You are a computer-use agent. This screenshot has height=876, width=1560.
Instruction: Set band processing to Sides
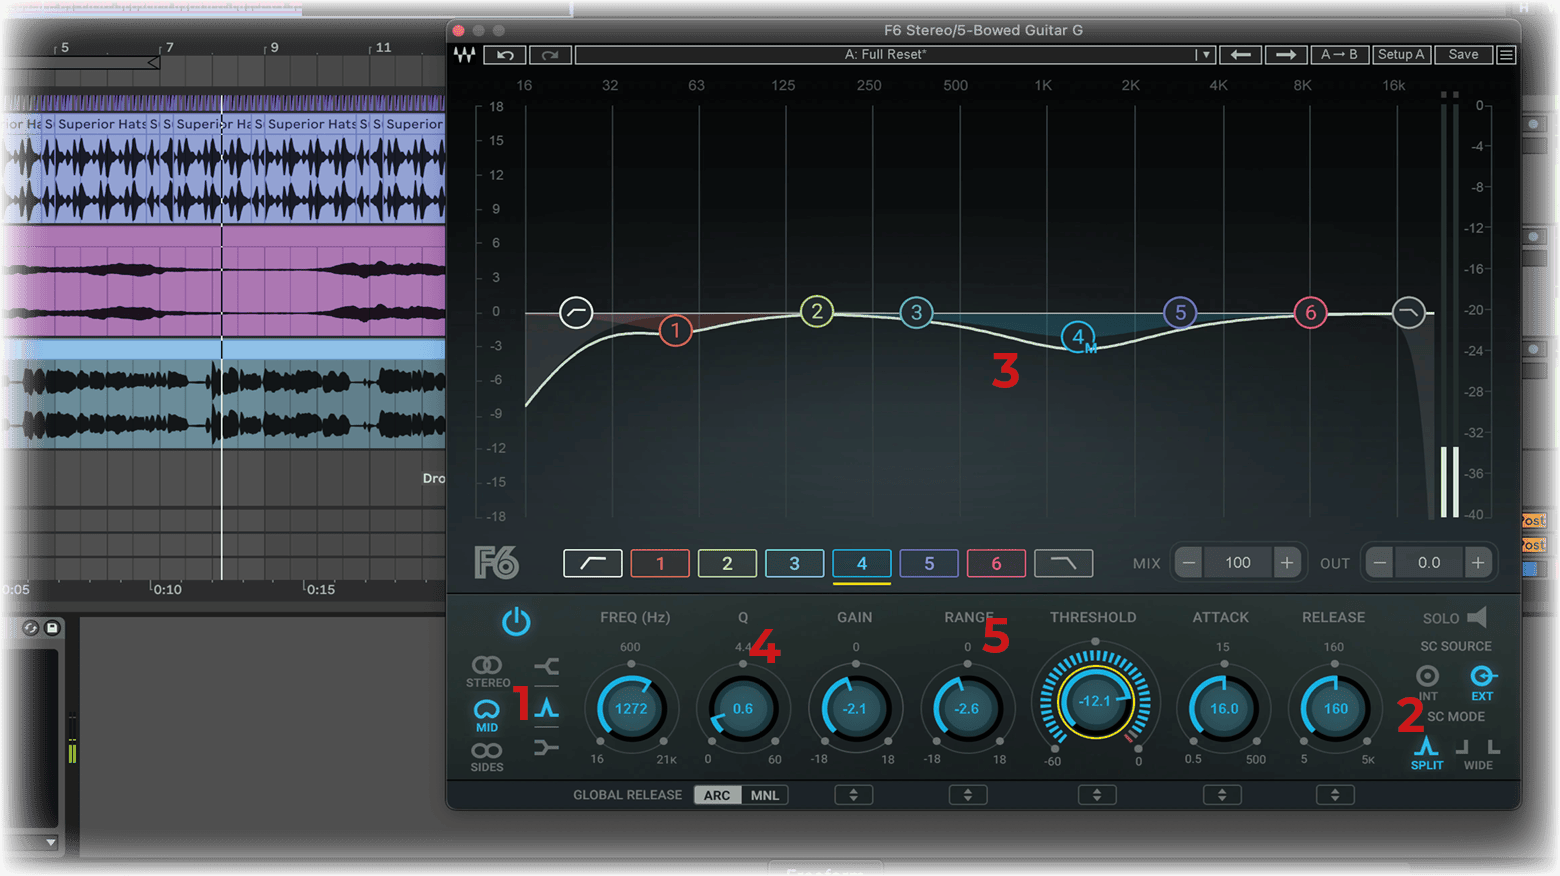487,757
